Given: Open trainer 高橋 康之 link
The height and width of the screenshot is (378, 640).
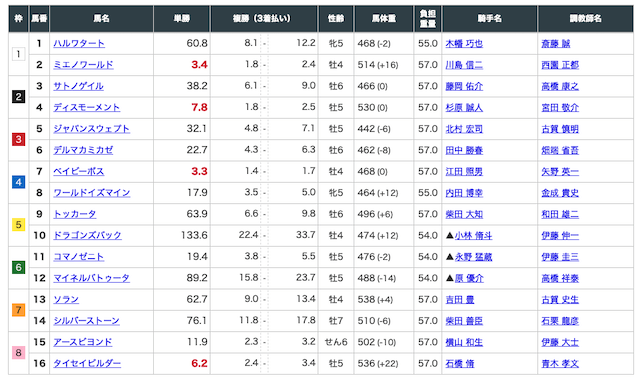Looking at the screenshot, I should click(560, 86).
